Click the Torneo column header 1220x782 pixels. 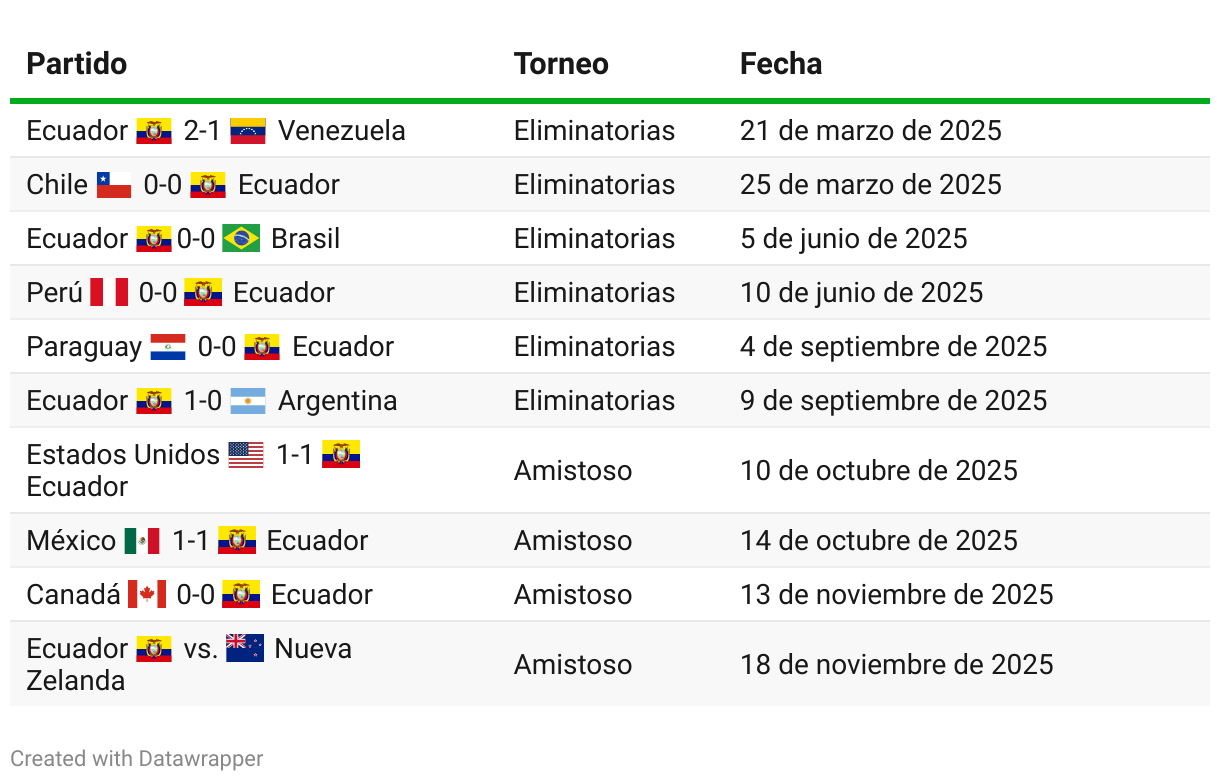point(561,64)
